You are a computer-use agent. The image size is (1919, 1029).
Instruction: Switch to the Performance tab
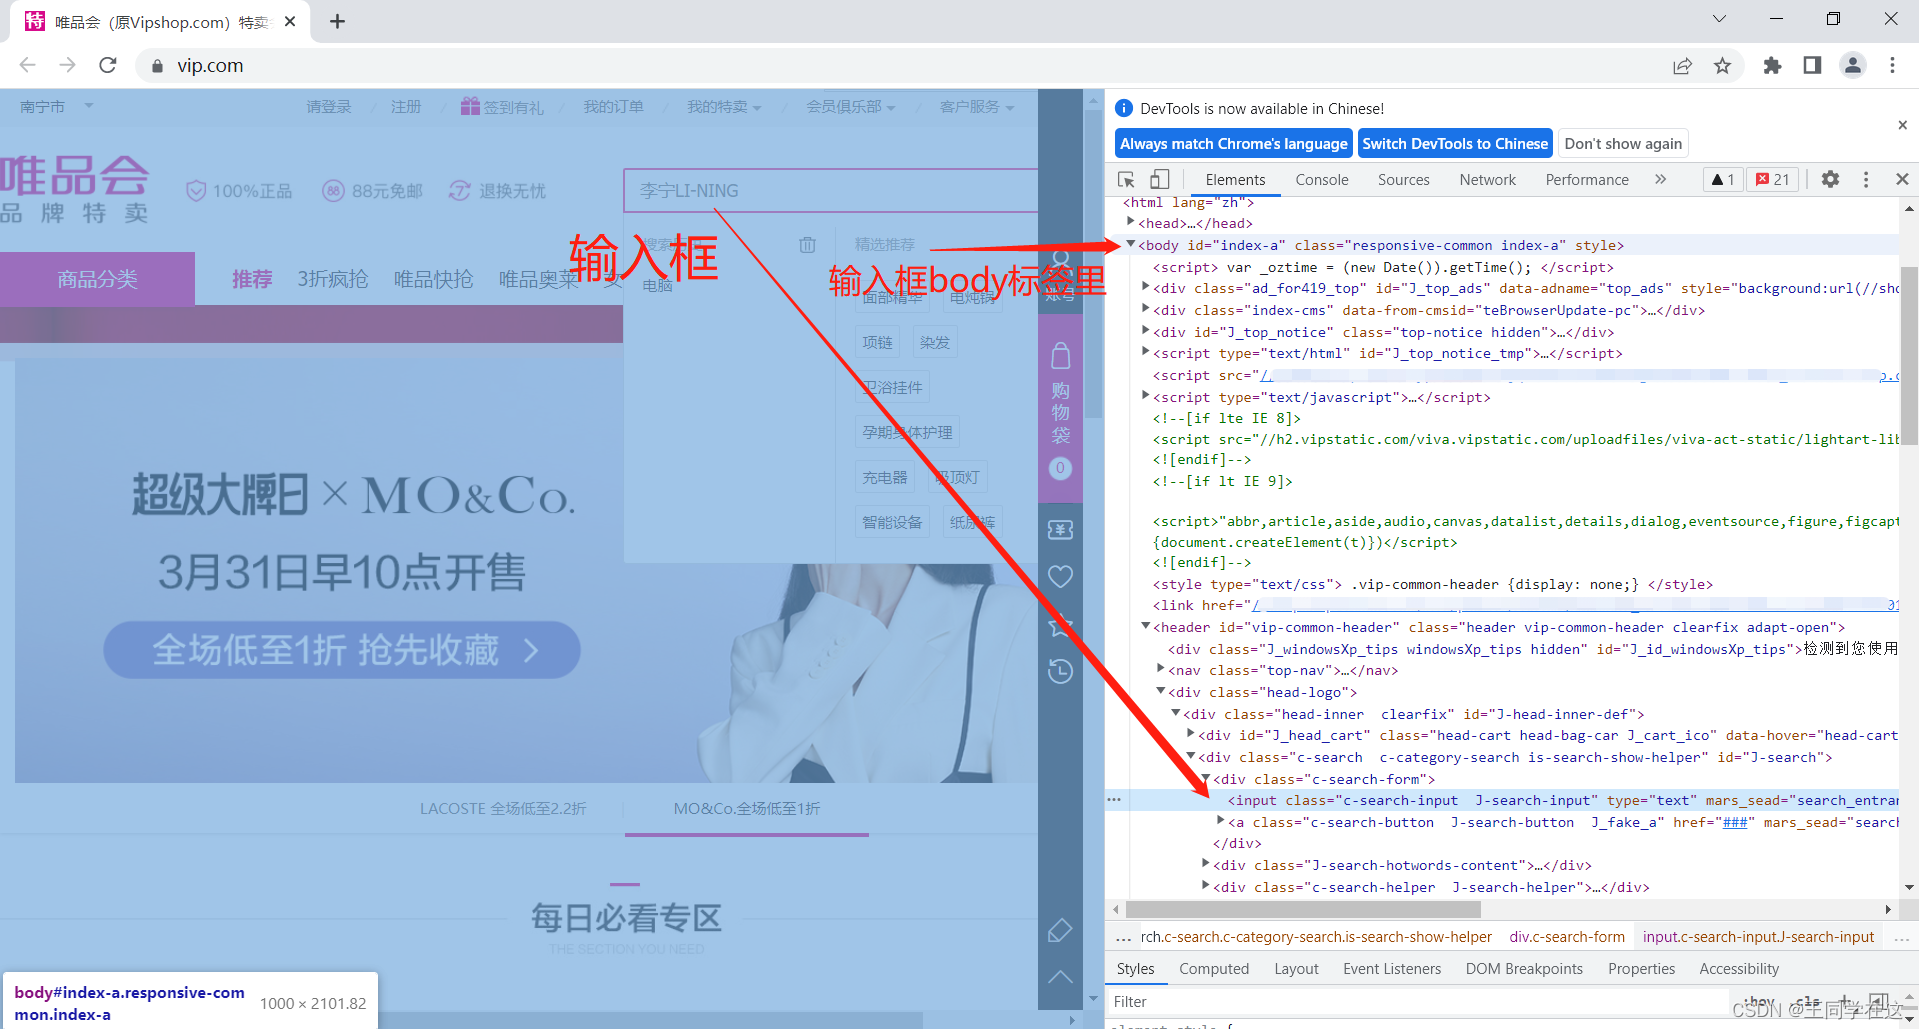(1587, 180)
